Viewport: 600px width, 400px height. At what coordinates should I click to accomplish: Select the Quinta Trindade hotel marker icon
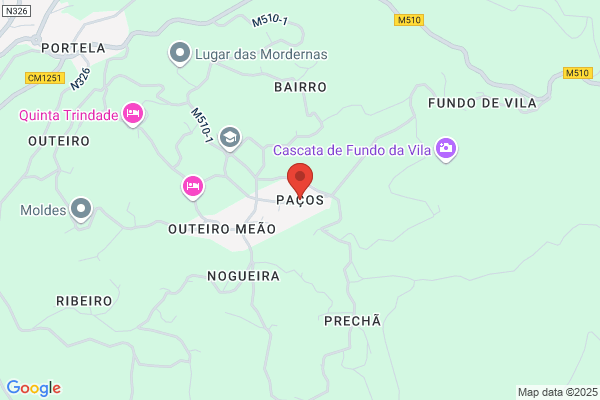(x=133, y=114)
